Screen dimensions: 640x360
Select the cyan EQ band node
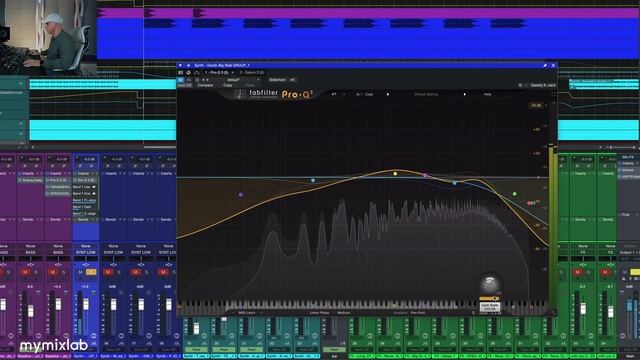click(313, 180)
